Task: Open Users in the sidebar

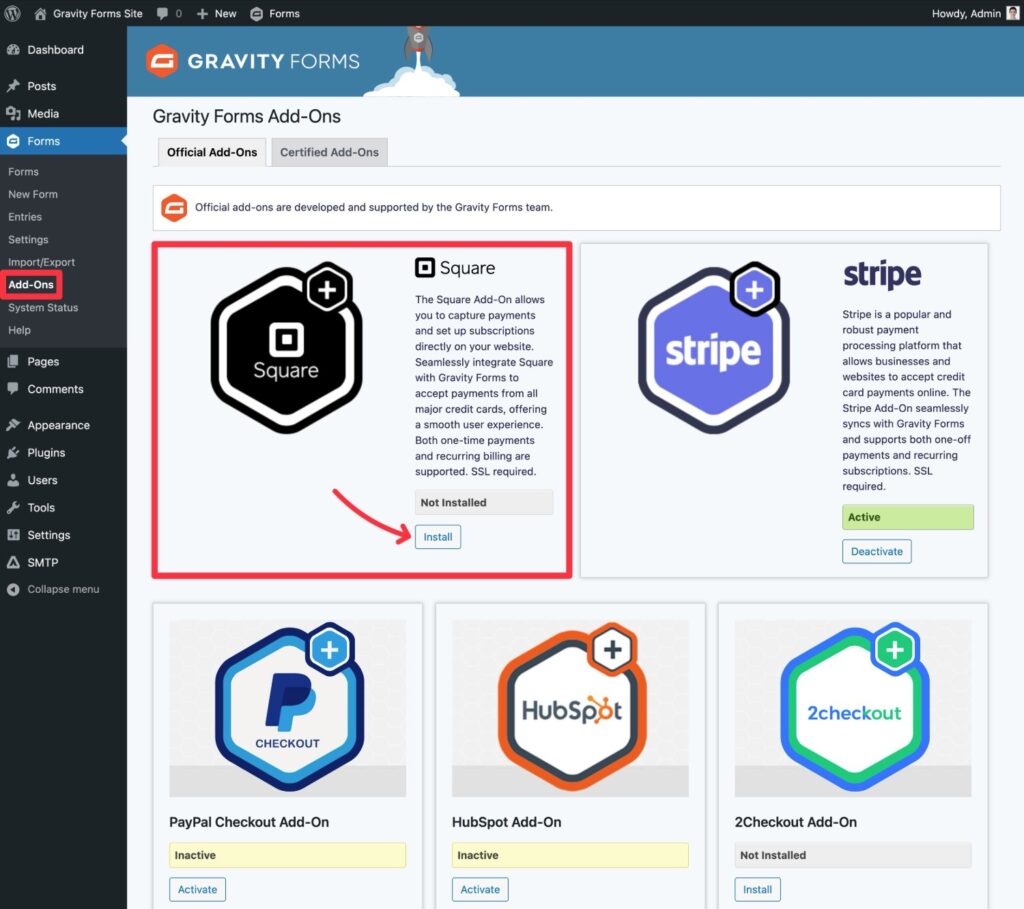Action: tap(42, 480)
